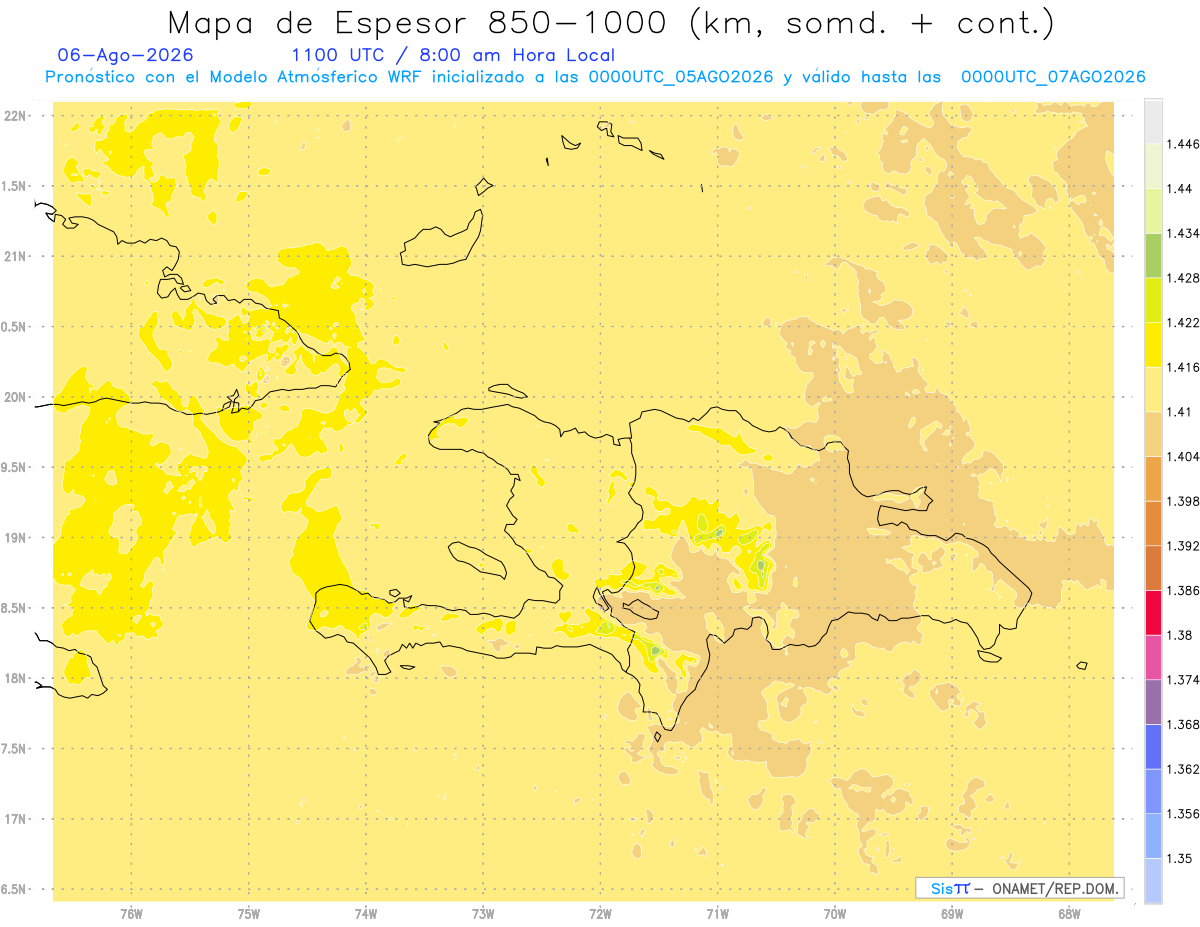This screenshot has width=1200, height=927.
Task: Select the date label '06-Ago-2026'
Action: [126, 55]
